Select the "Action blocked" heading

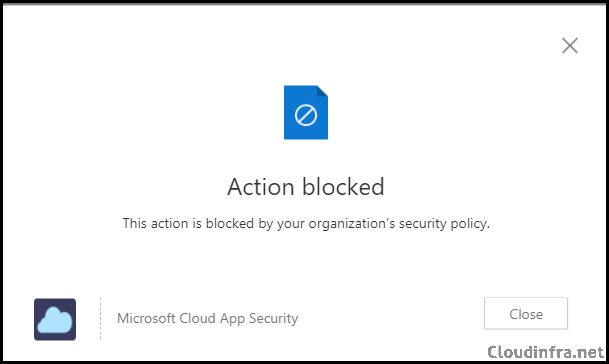pyautogui.click(x=306, y=187)
